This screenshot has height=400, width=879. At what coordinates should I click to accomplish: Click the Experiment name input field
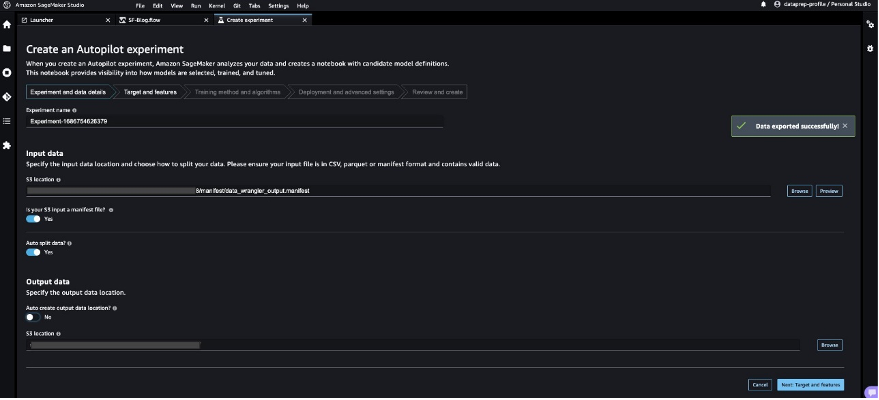tap(234, 121)
